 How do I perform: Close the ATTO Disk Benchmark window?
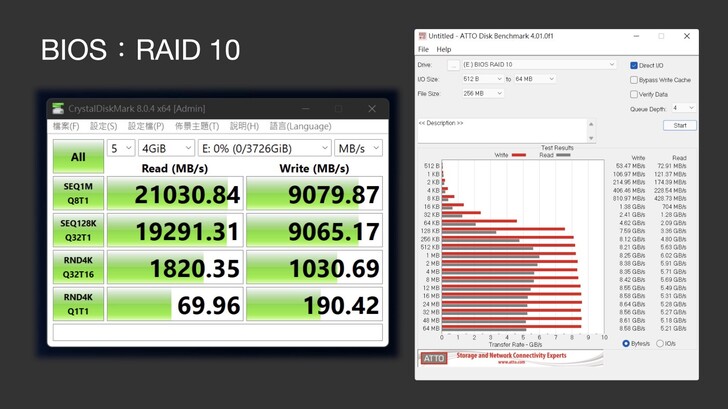(687, 36)
